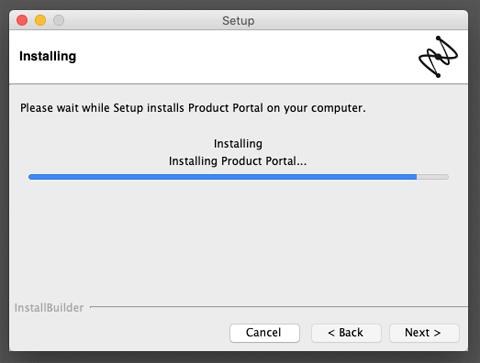Click the Setup title in title bar

pyautogui.click(x=238, y=21)
